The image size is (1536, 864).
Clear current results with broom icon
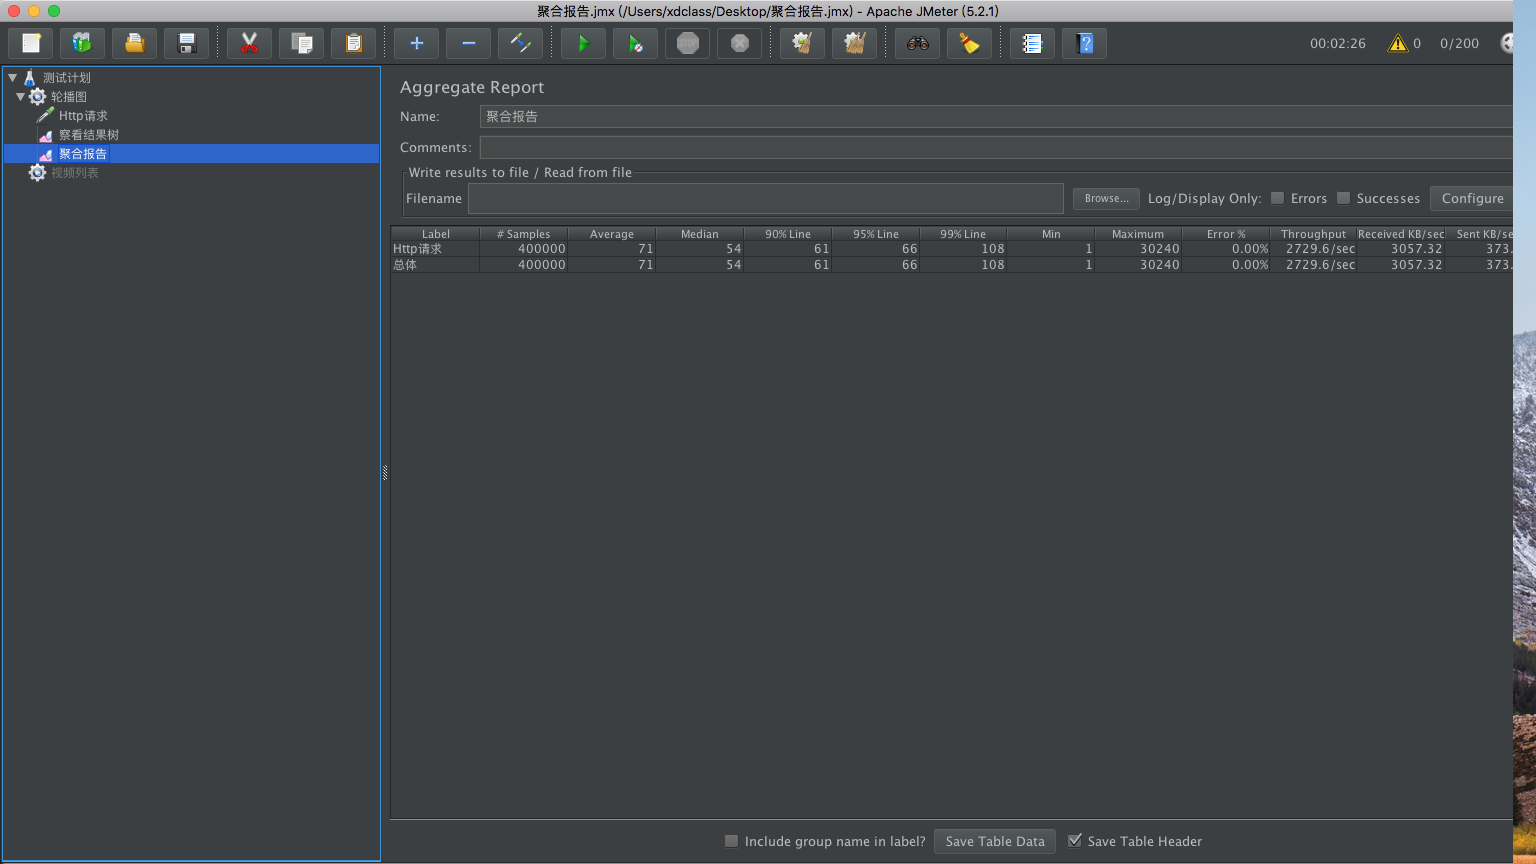tap(802, 43)
